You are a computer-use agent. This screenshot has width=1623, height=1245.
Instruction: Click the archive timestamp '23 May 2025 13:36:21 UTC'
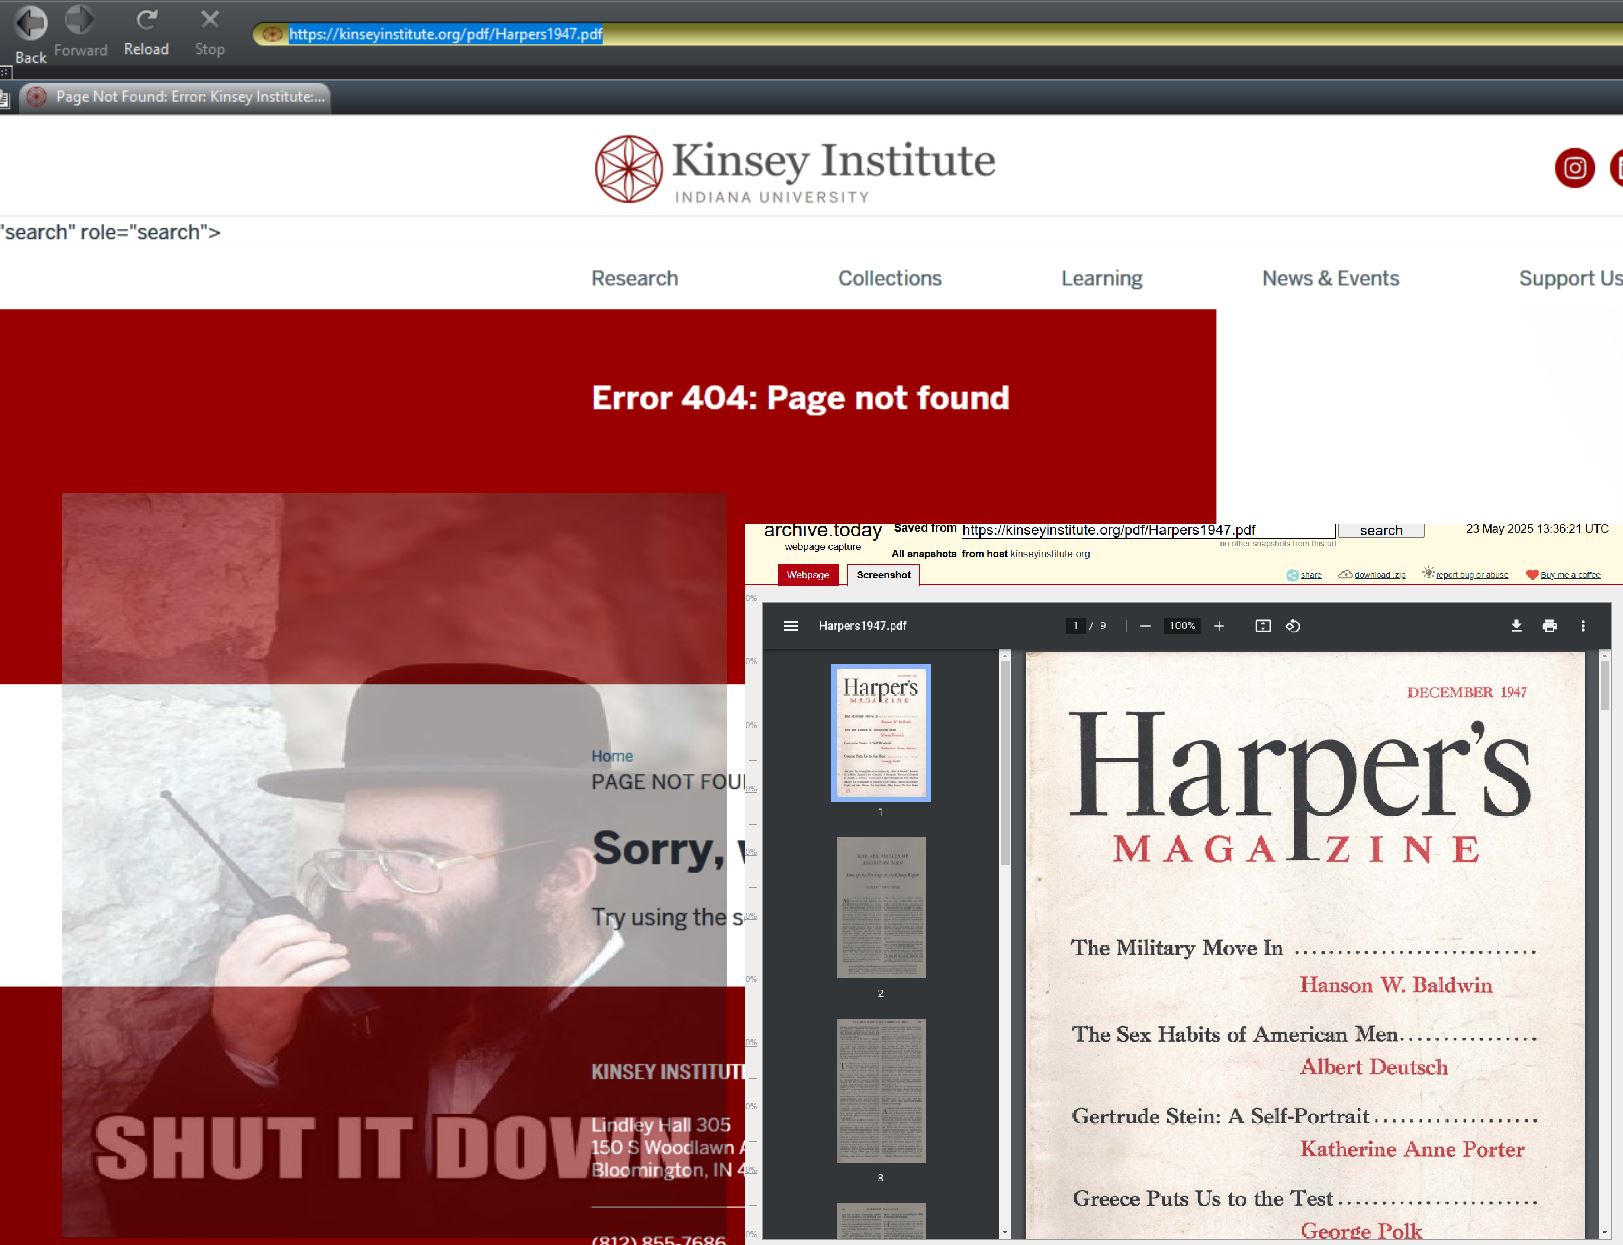coord(1537,529)
